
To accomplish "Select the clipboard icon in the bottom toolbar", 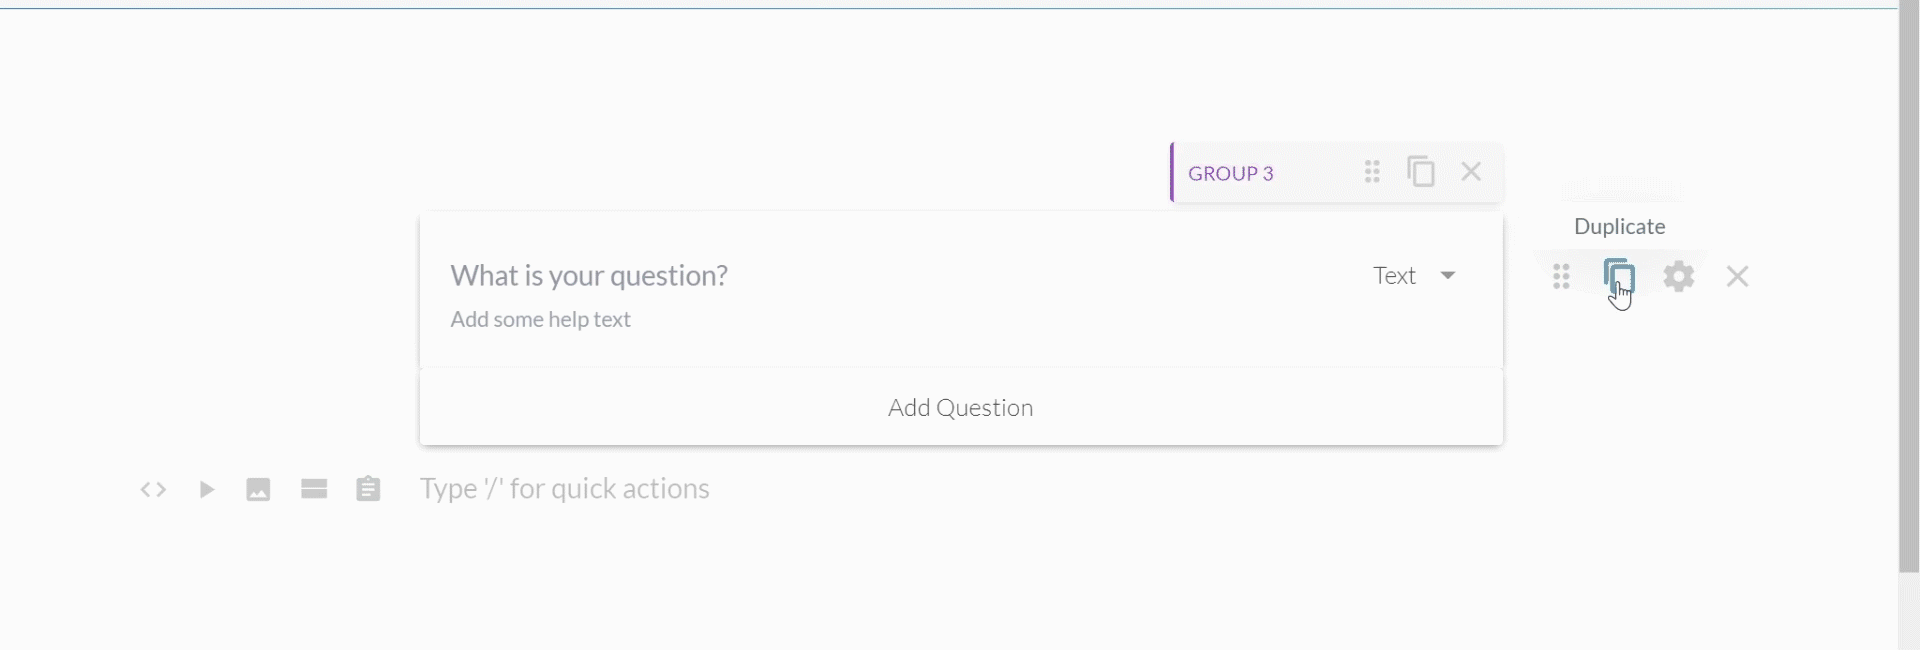I will pos(369,489).
